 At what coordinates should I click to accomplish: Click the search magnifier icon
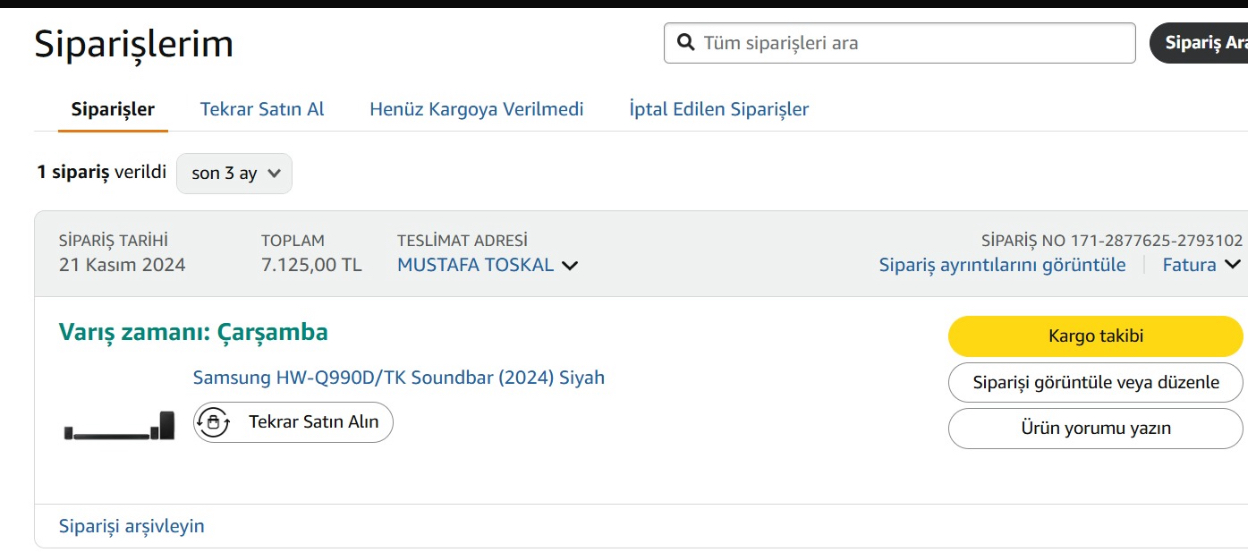click(x=686, y=43)
